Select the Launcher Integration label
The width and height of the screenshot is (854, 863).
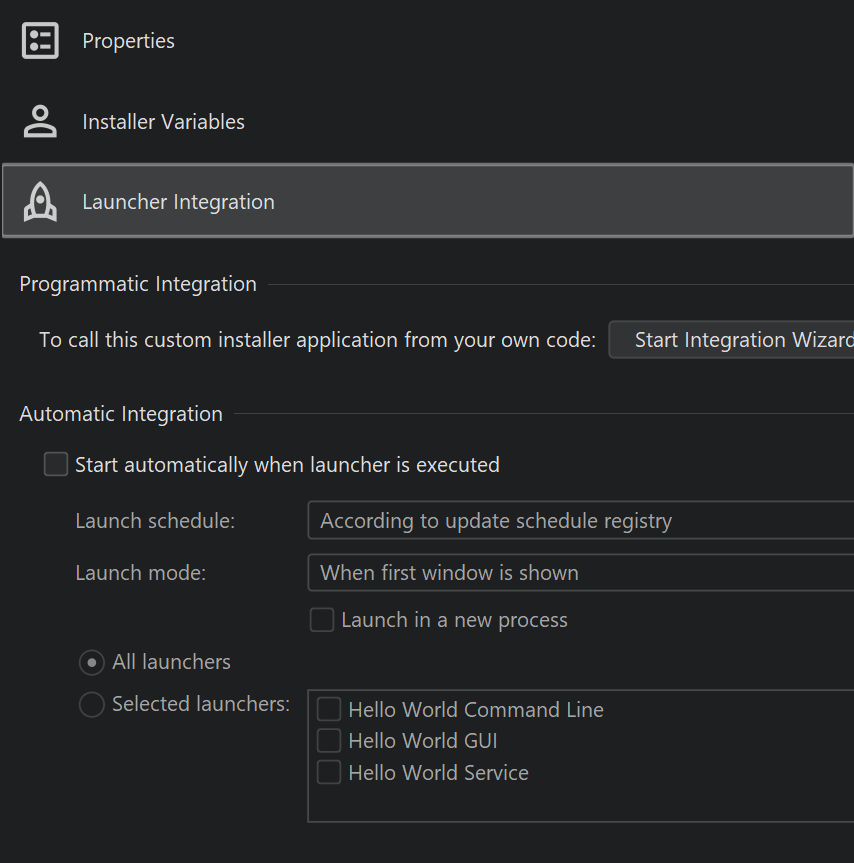(x=178, y=202)
